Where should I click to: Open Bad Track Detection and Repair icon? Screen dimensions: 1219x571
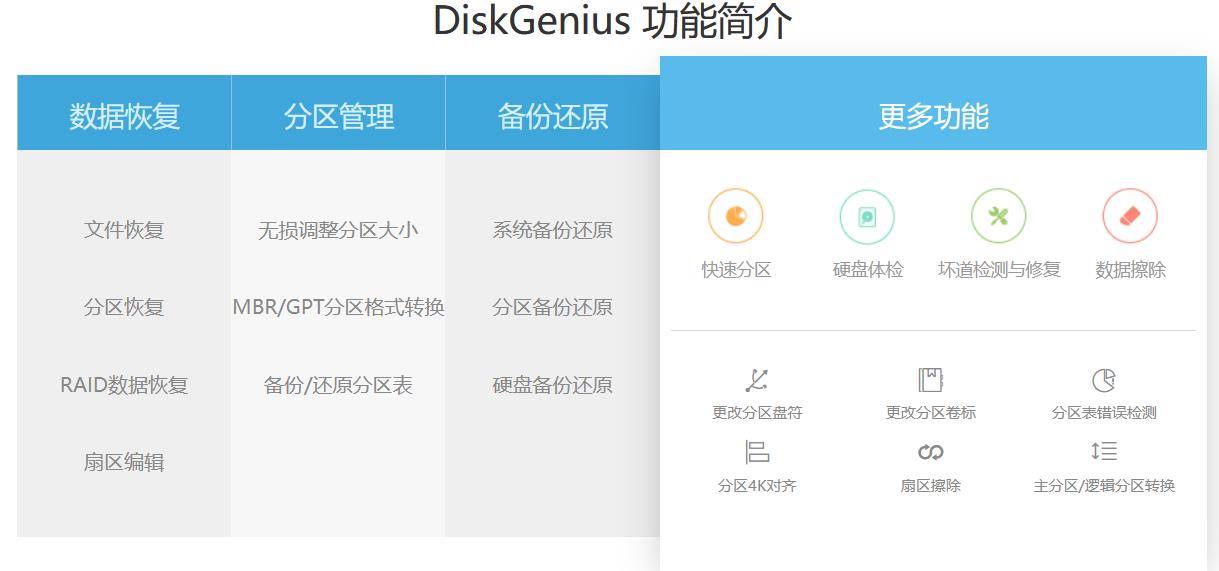tap(998, 216)
